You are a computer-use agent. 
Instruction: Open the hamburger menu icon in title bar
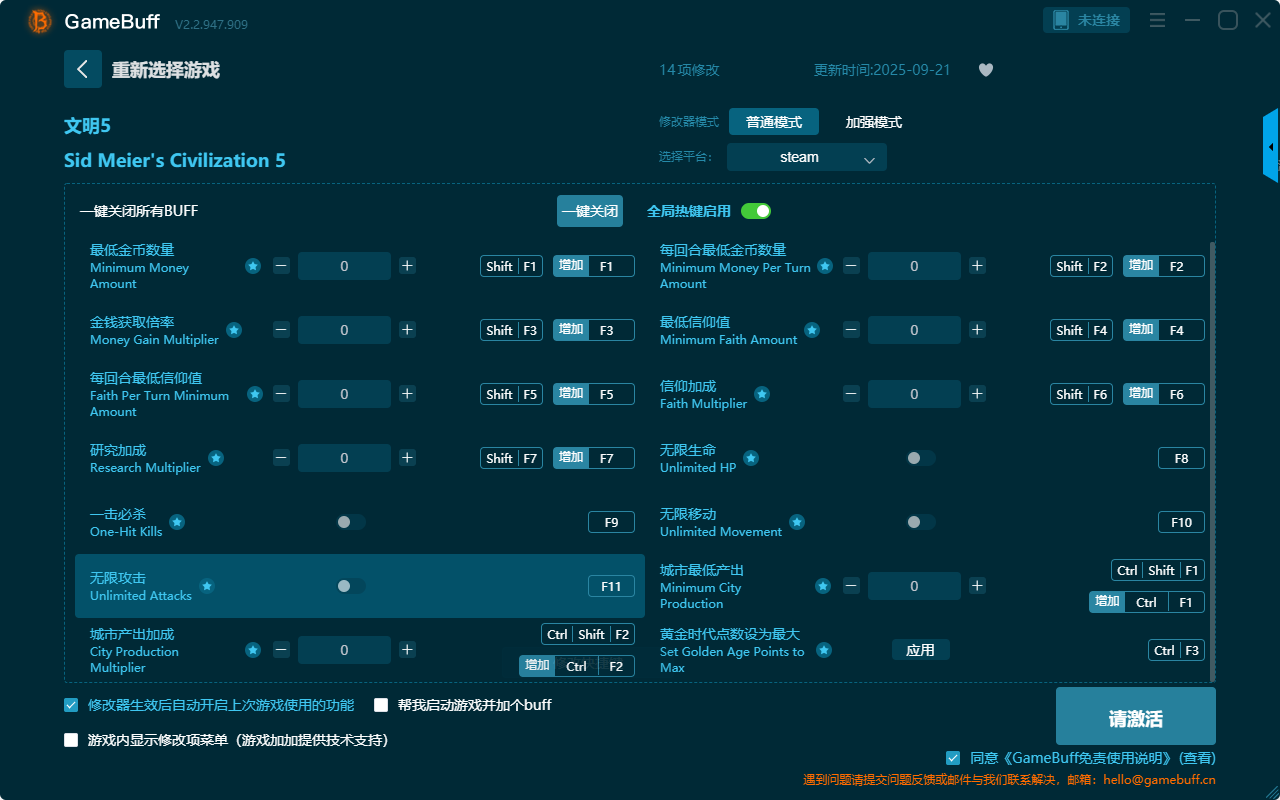[x=1157, y=20]
